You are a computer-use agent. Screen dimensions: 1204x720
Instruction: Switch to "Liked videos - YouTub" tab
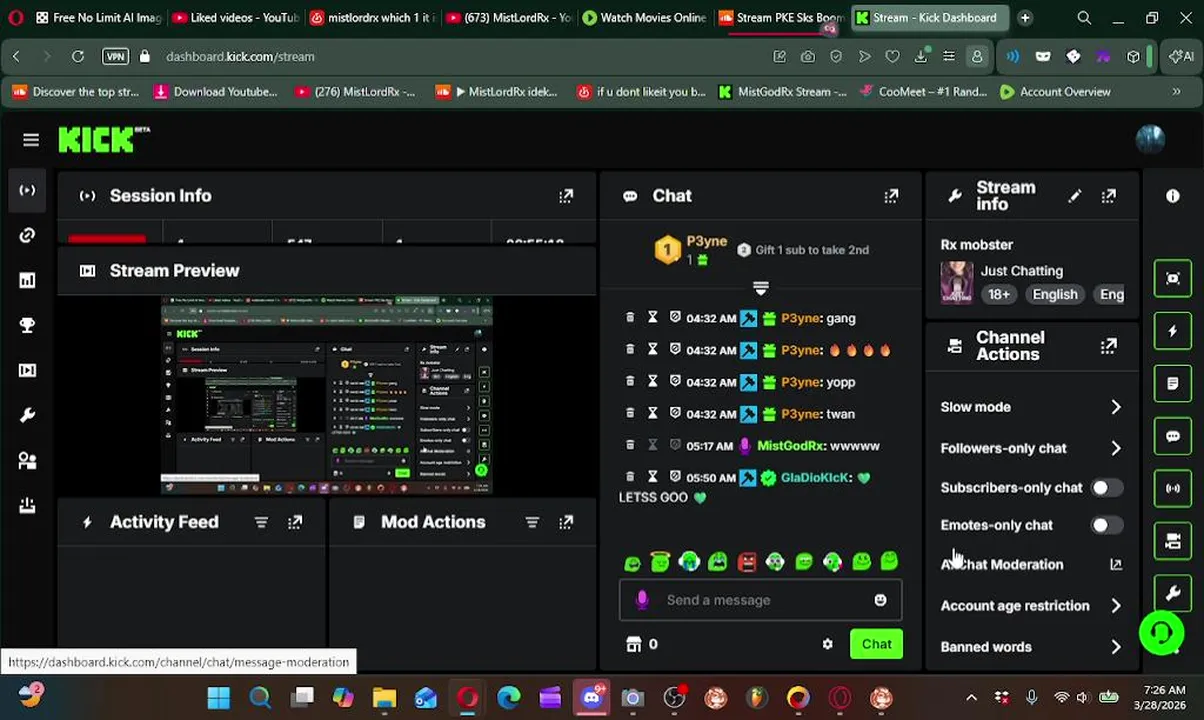(234, 18)
